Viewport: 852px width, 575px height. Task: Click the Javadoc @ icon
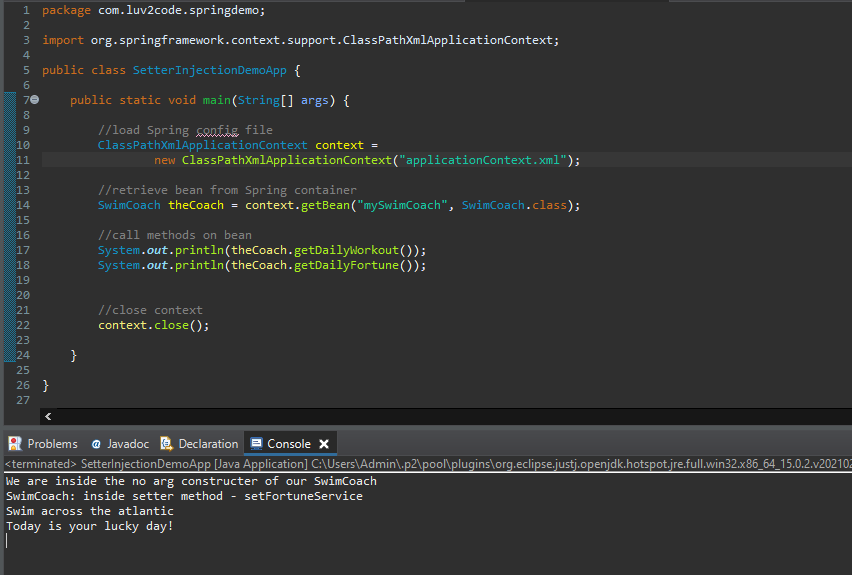click(96, 444)
